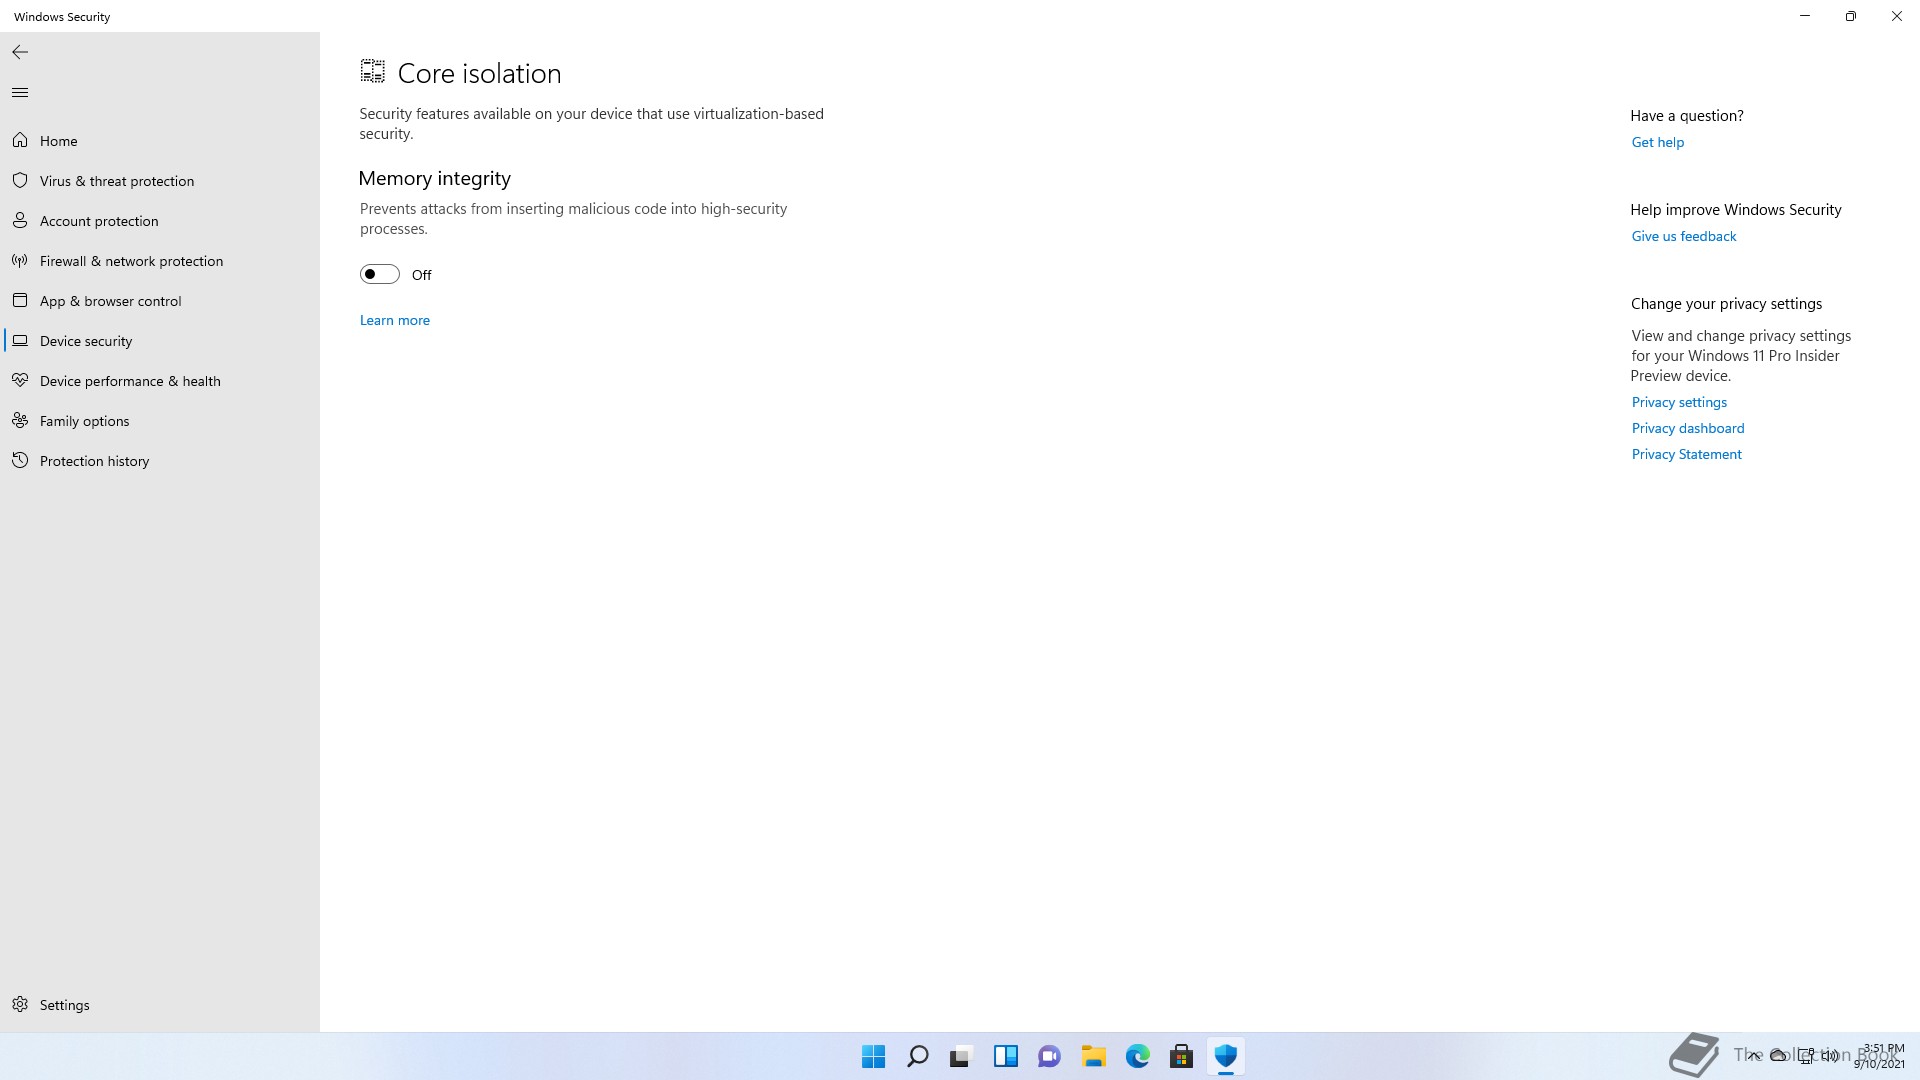Open taskbar Search
1920x1080 pixels.
tap(917, 1056)
